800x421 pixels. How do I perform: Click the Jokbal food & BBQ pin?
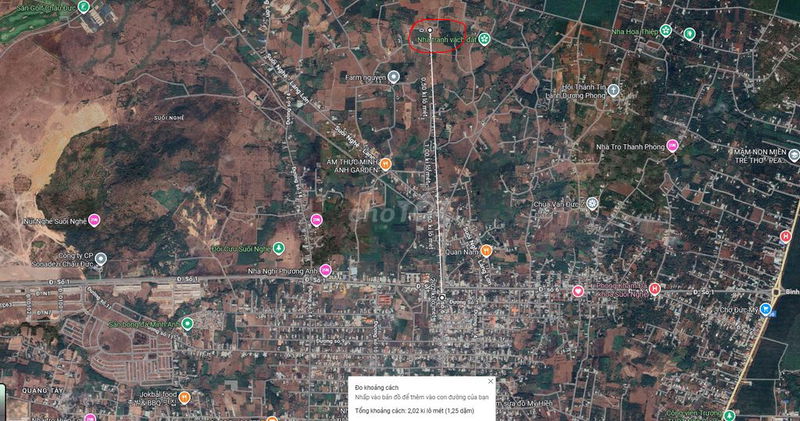click(184, 396)
